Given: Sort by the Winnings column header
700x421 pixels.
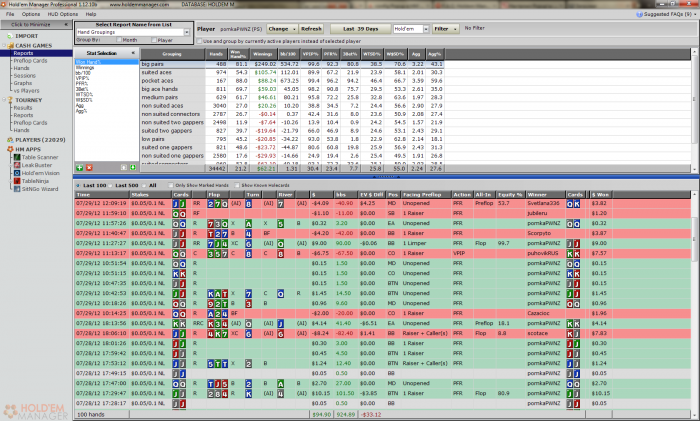Looking at the screenshot, I should 262,54.
